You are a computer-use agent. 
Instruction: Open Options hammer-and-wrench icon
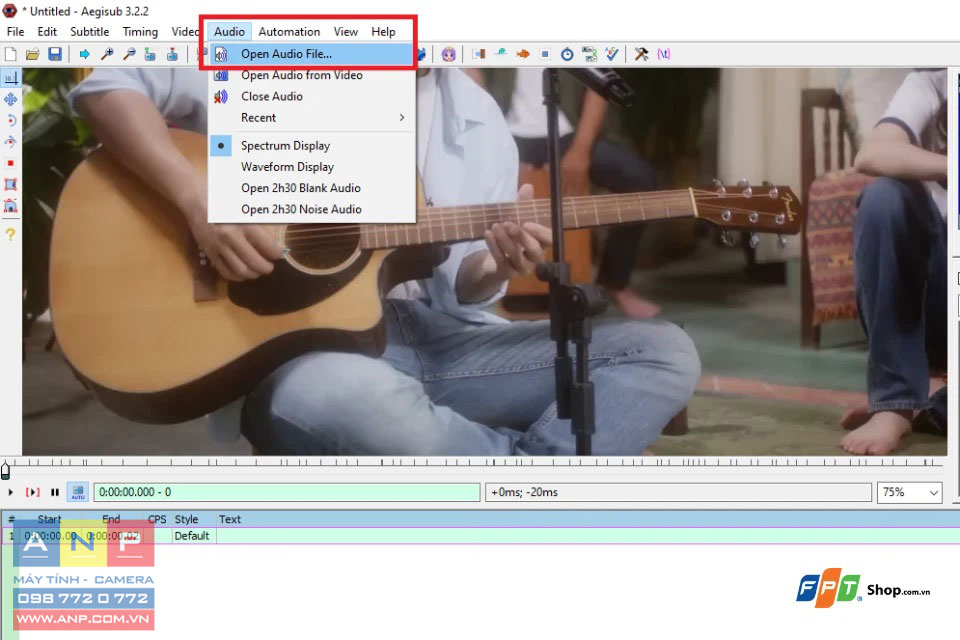pos(642,55)
